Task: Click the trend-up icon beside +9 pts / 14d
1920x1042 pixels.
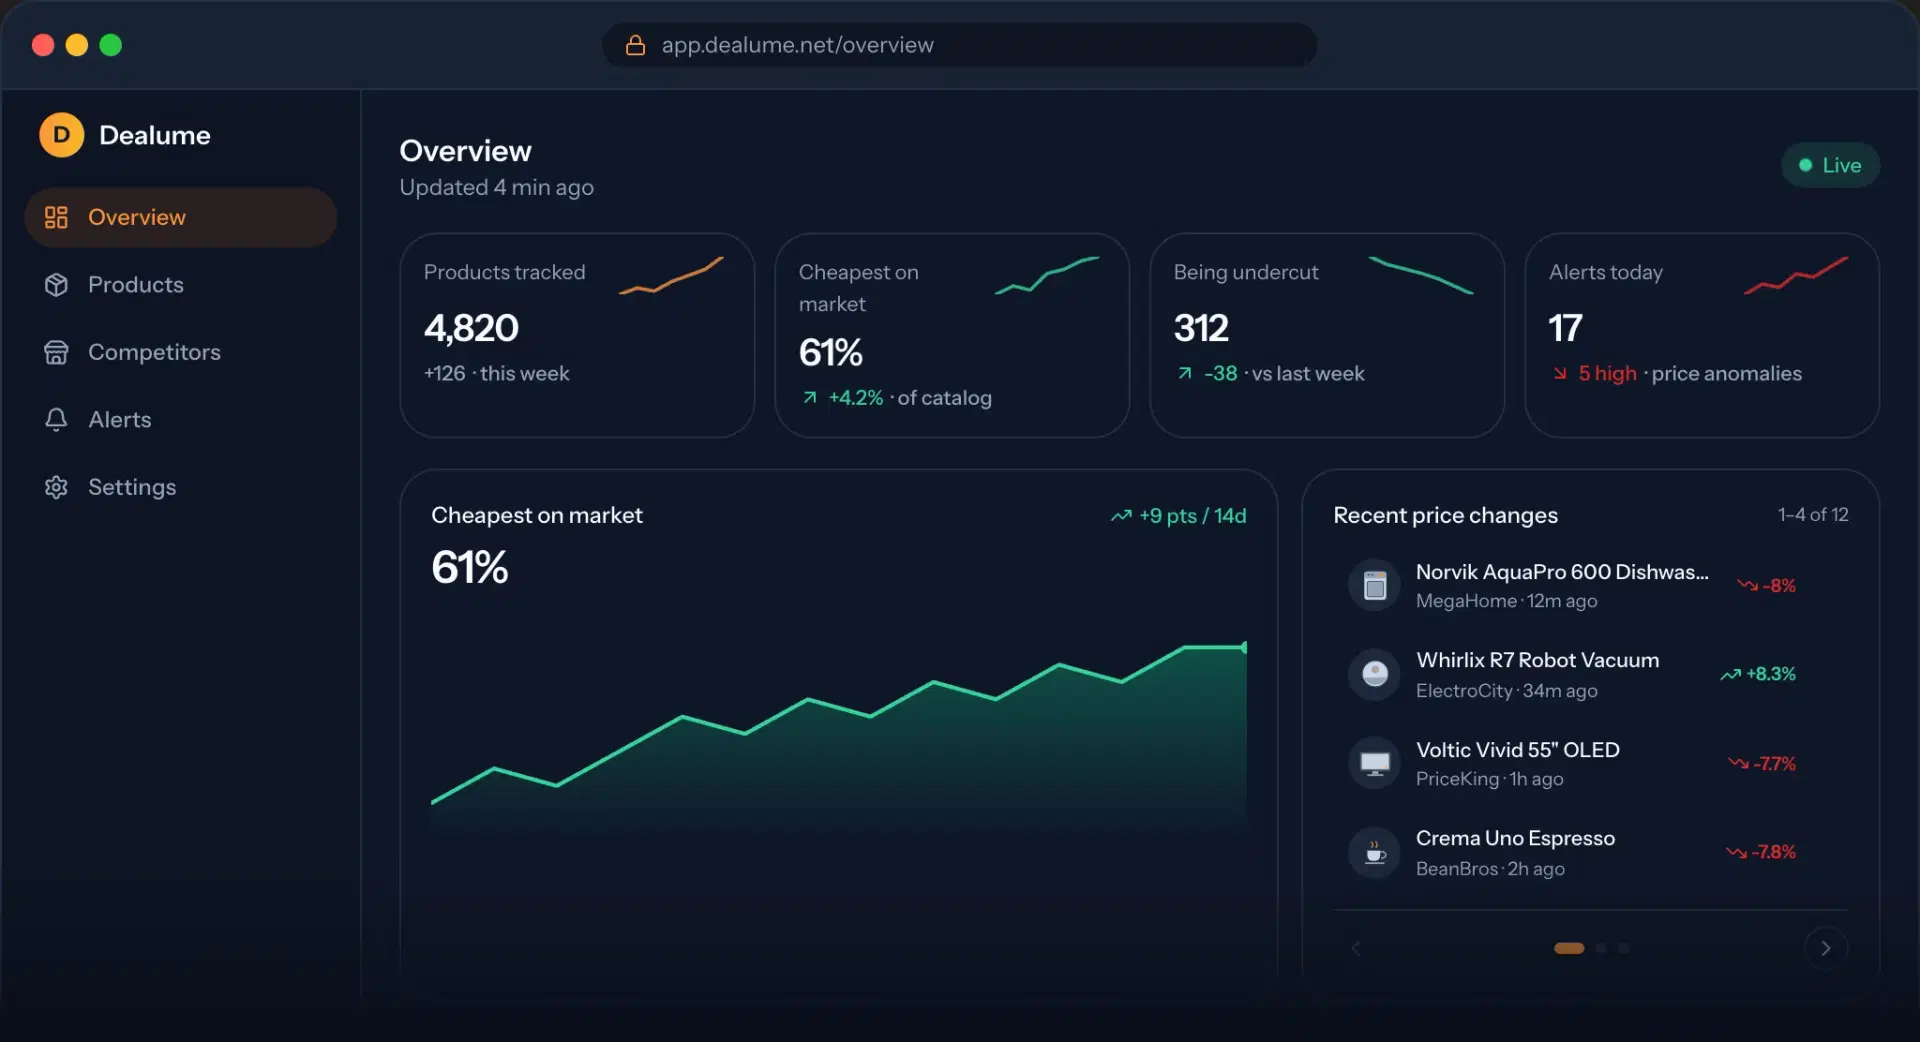Action: click(1121, 516)
